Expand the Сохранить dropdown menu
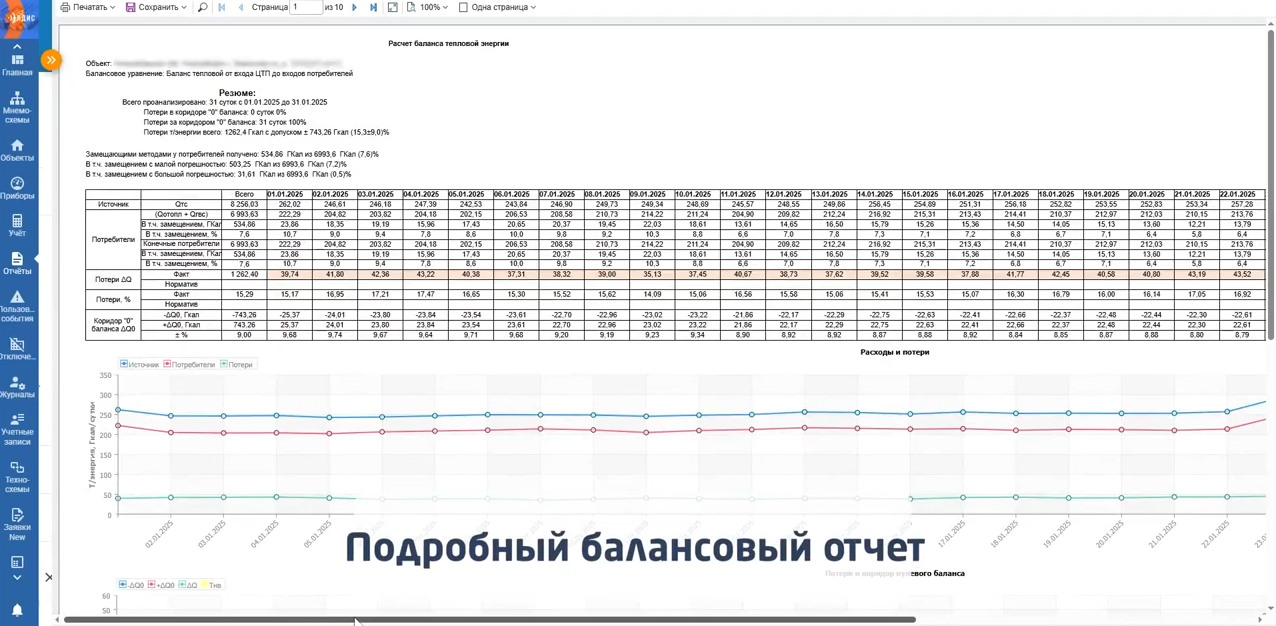The width and height of the screenshot is (1276, 626). [x=156, y=7]
